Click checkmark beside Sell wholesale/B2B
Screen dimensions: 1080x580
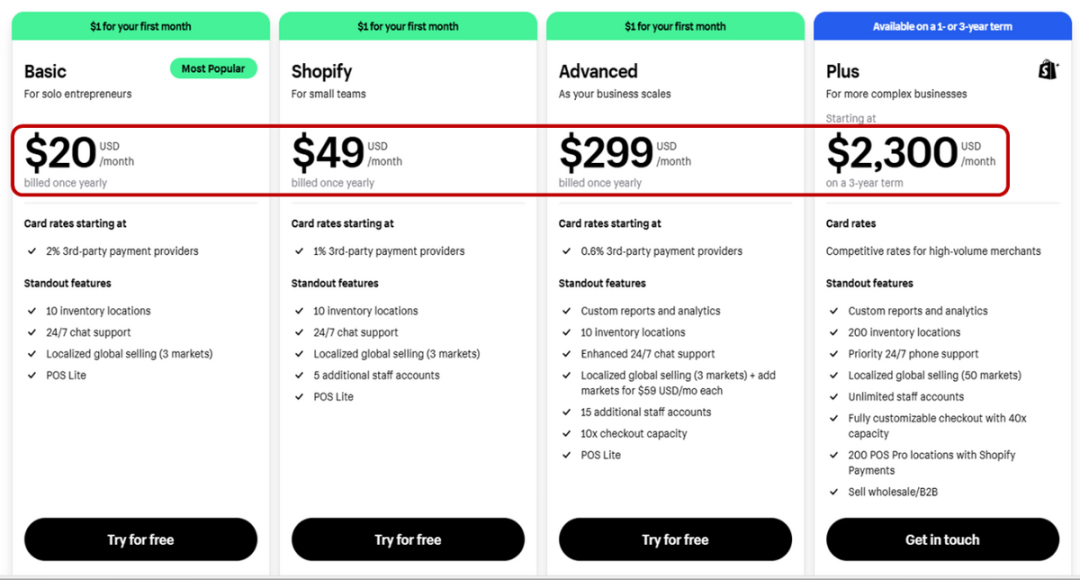tap(832, 492)
